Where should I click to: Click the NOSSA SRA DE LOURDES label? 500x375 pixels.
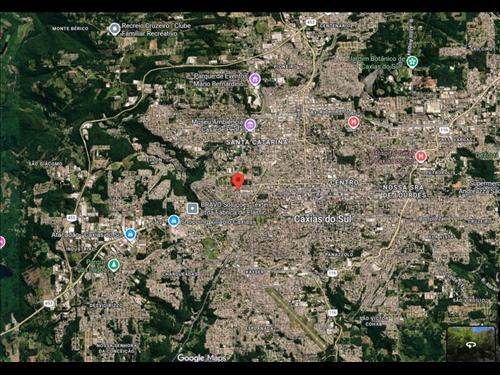403,191
